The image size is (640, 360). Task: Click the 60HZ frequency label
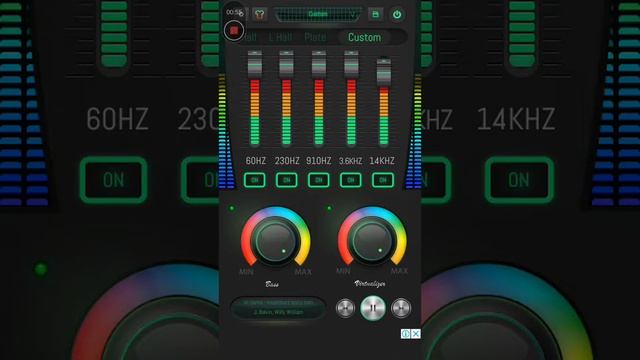(256, 161)
